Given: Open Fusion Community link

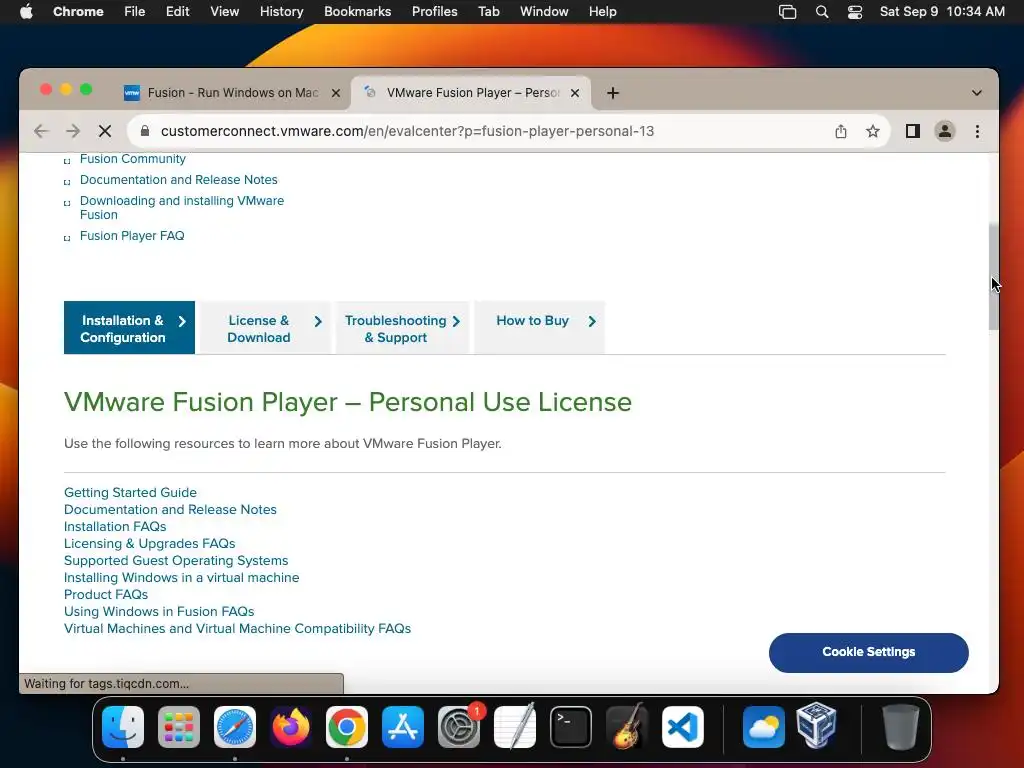Looking at the screenshot, I should pos(133,159).
